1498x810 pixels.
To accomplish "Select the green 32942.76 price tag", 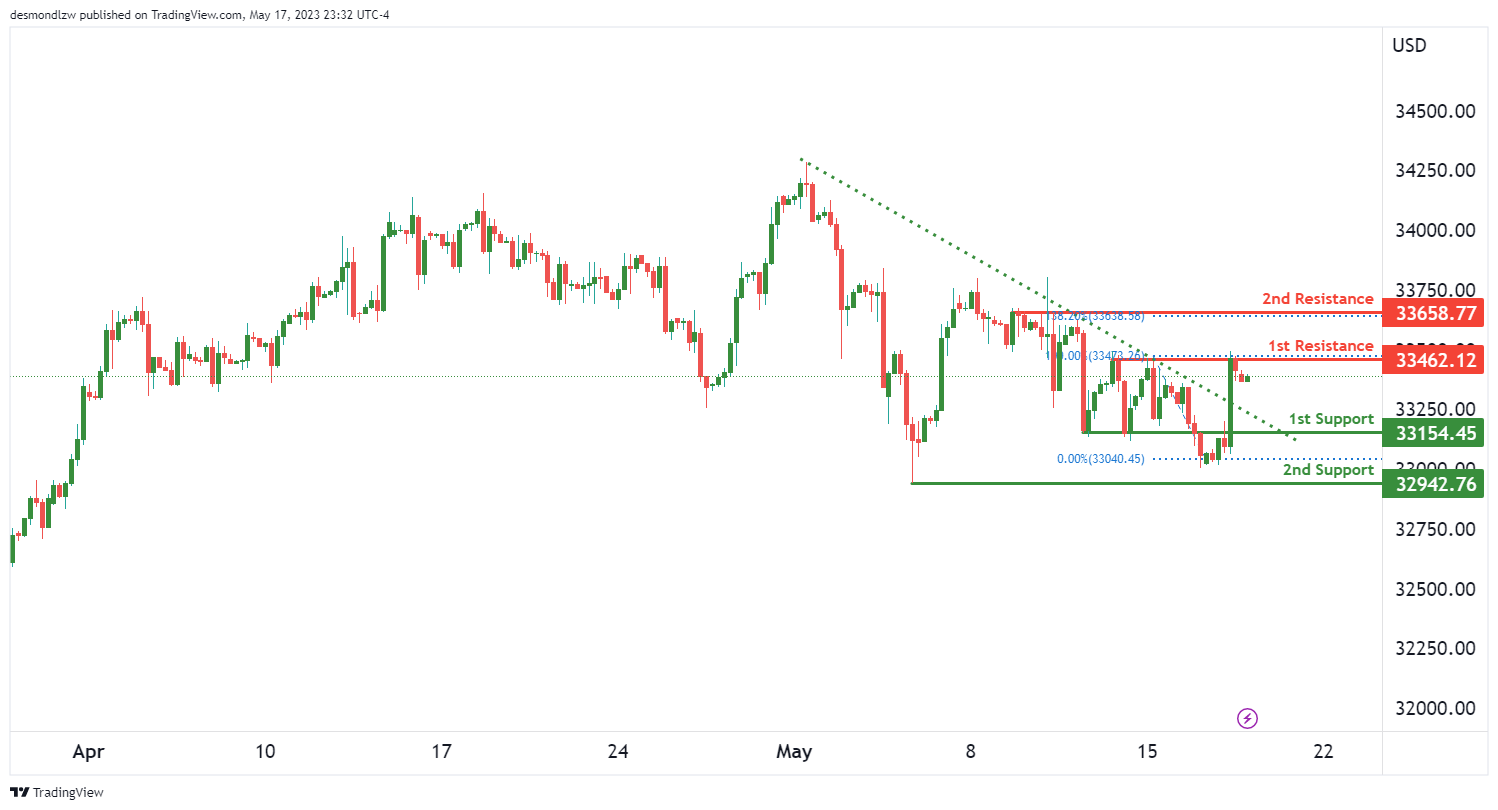I will pyautogui.click(x=1432, y=484).
